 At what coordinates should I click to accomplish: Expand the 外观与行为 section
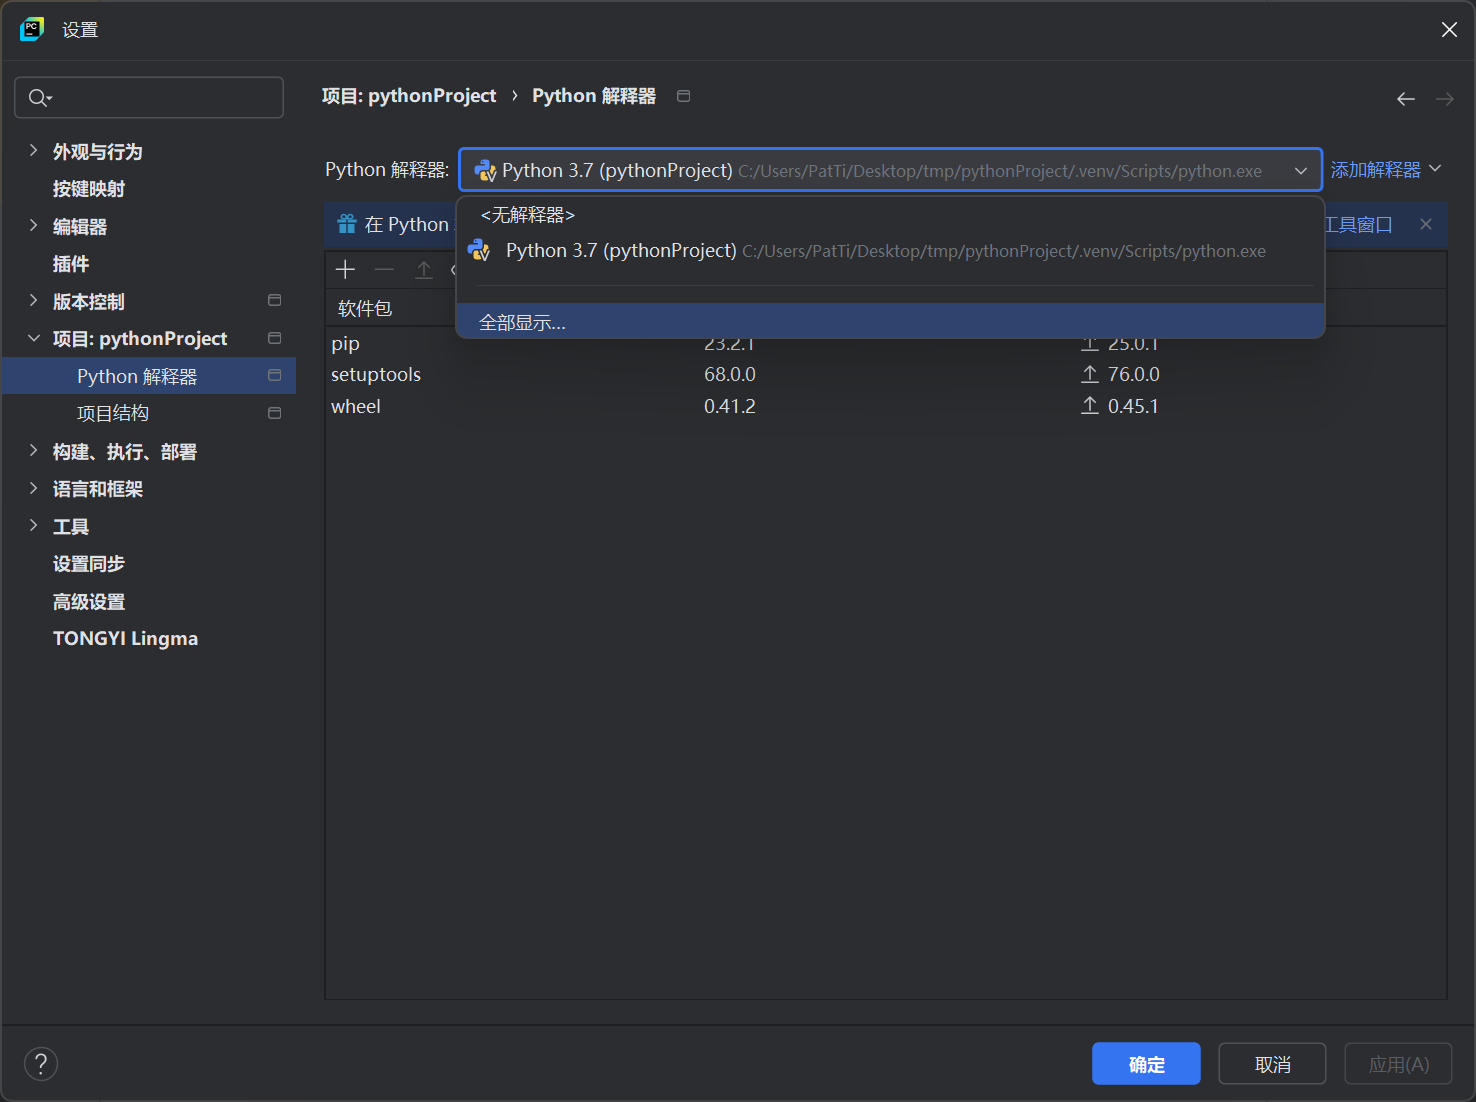(33, 150)
